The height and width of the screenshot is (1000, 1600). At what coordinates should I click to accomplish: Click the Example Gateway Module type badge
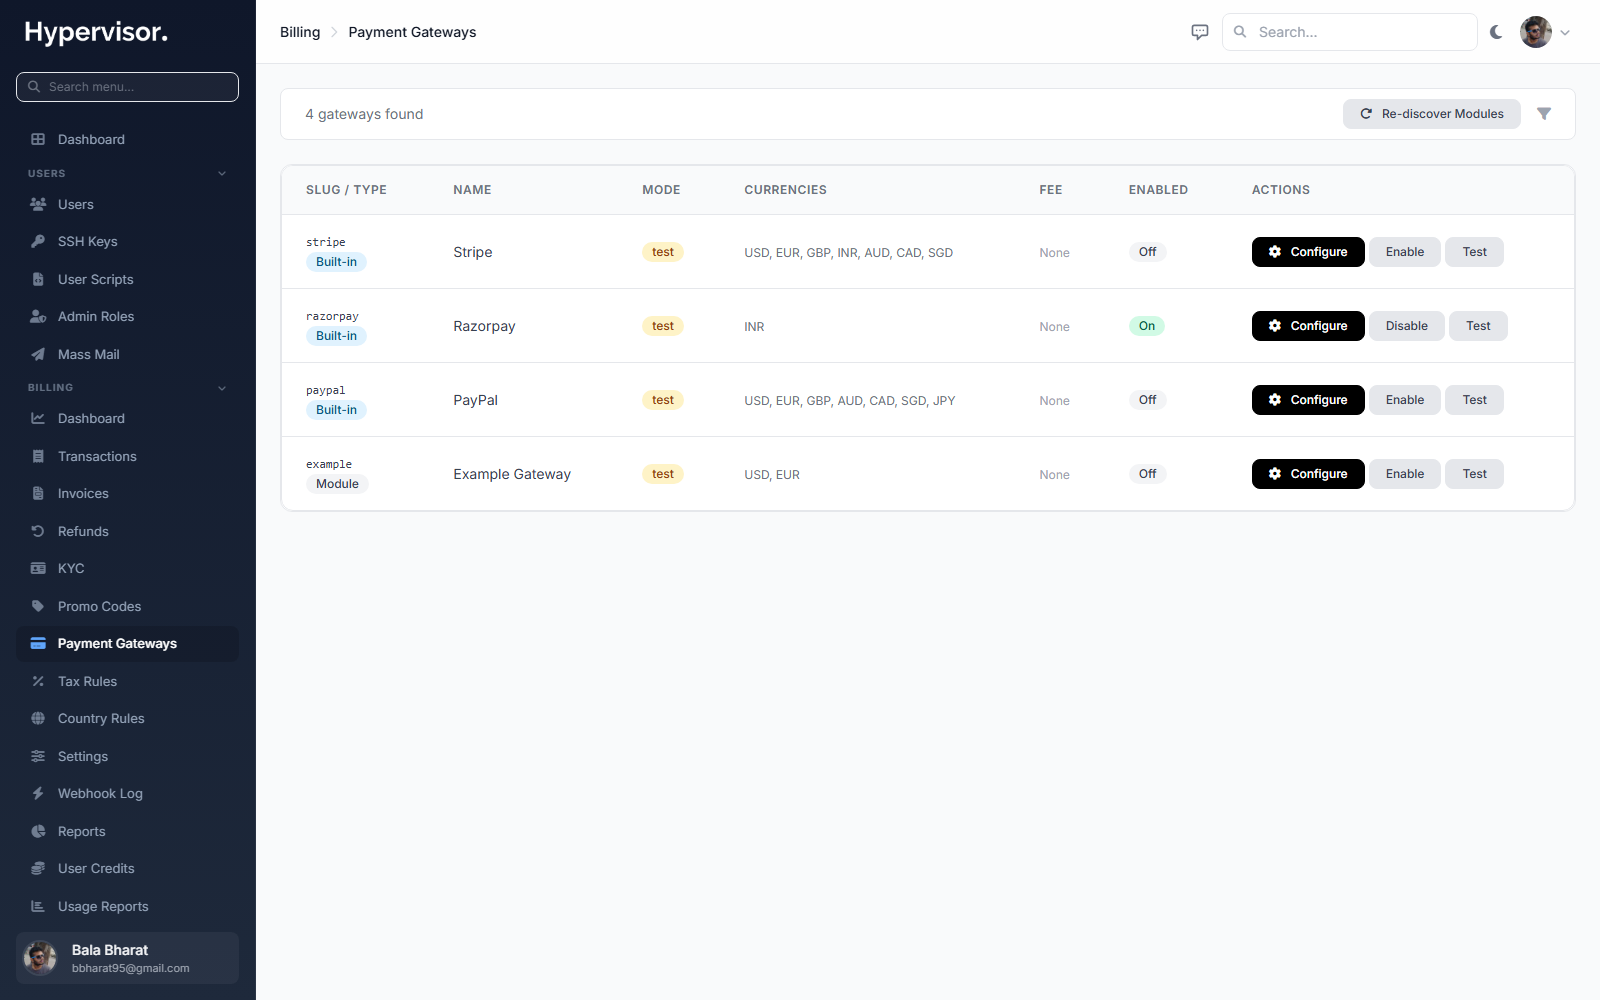tap(337, 484)
